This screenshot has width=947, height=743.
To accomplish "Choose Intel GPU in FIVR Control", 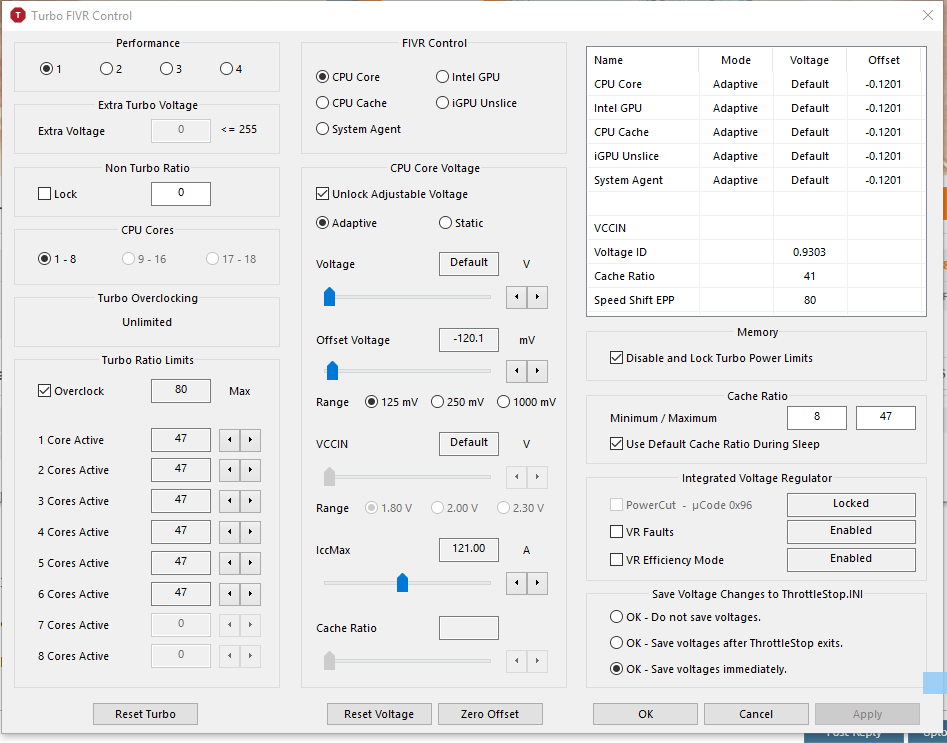I will [468, 77].
